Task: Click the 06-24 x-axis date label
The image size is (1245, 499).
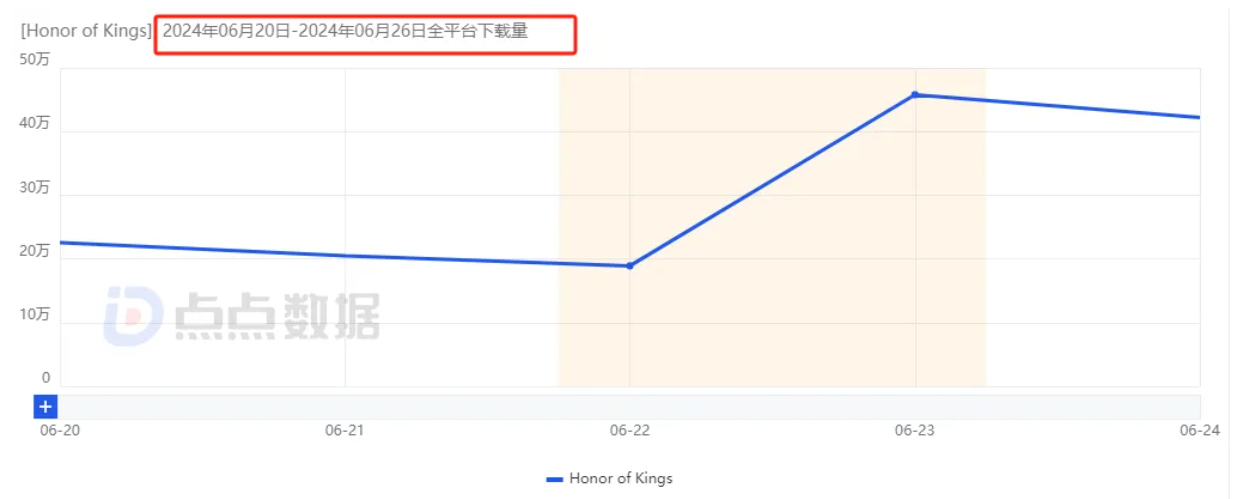Action: tap(1198, 430)
